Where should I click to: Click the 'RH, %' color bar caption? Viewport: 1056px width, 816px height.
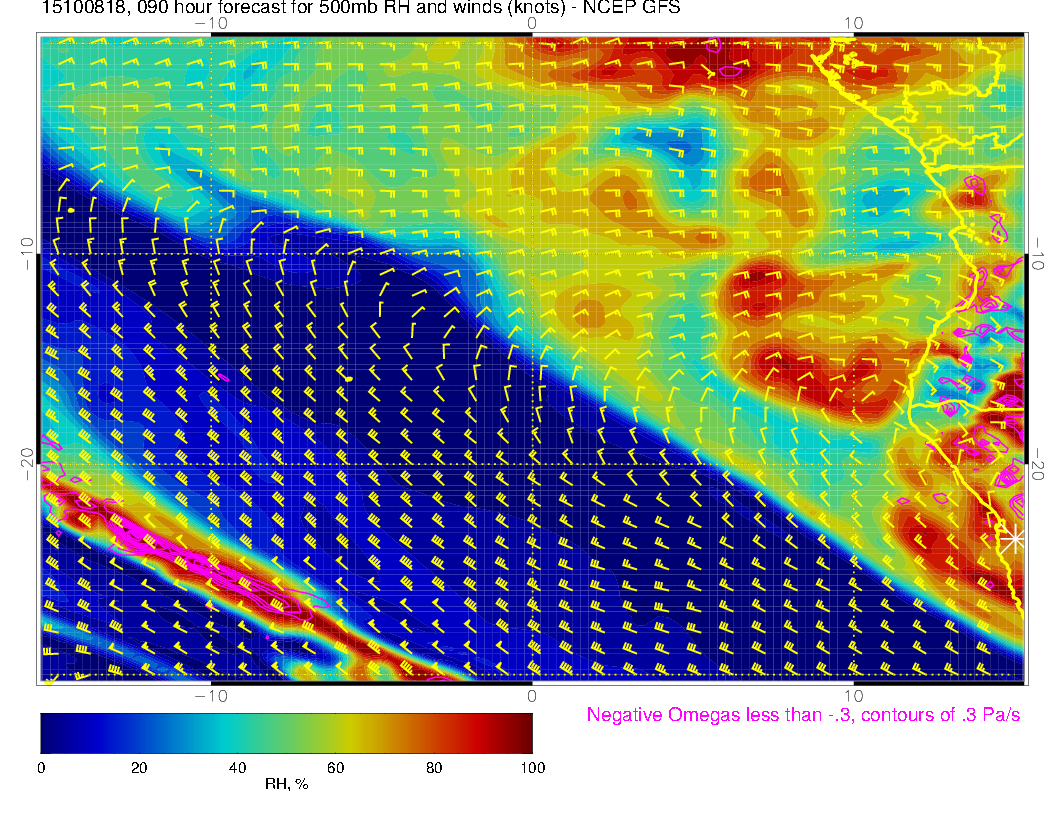tap(286, 786)
